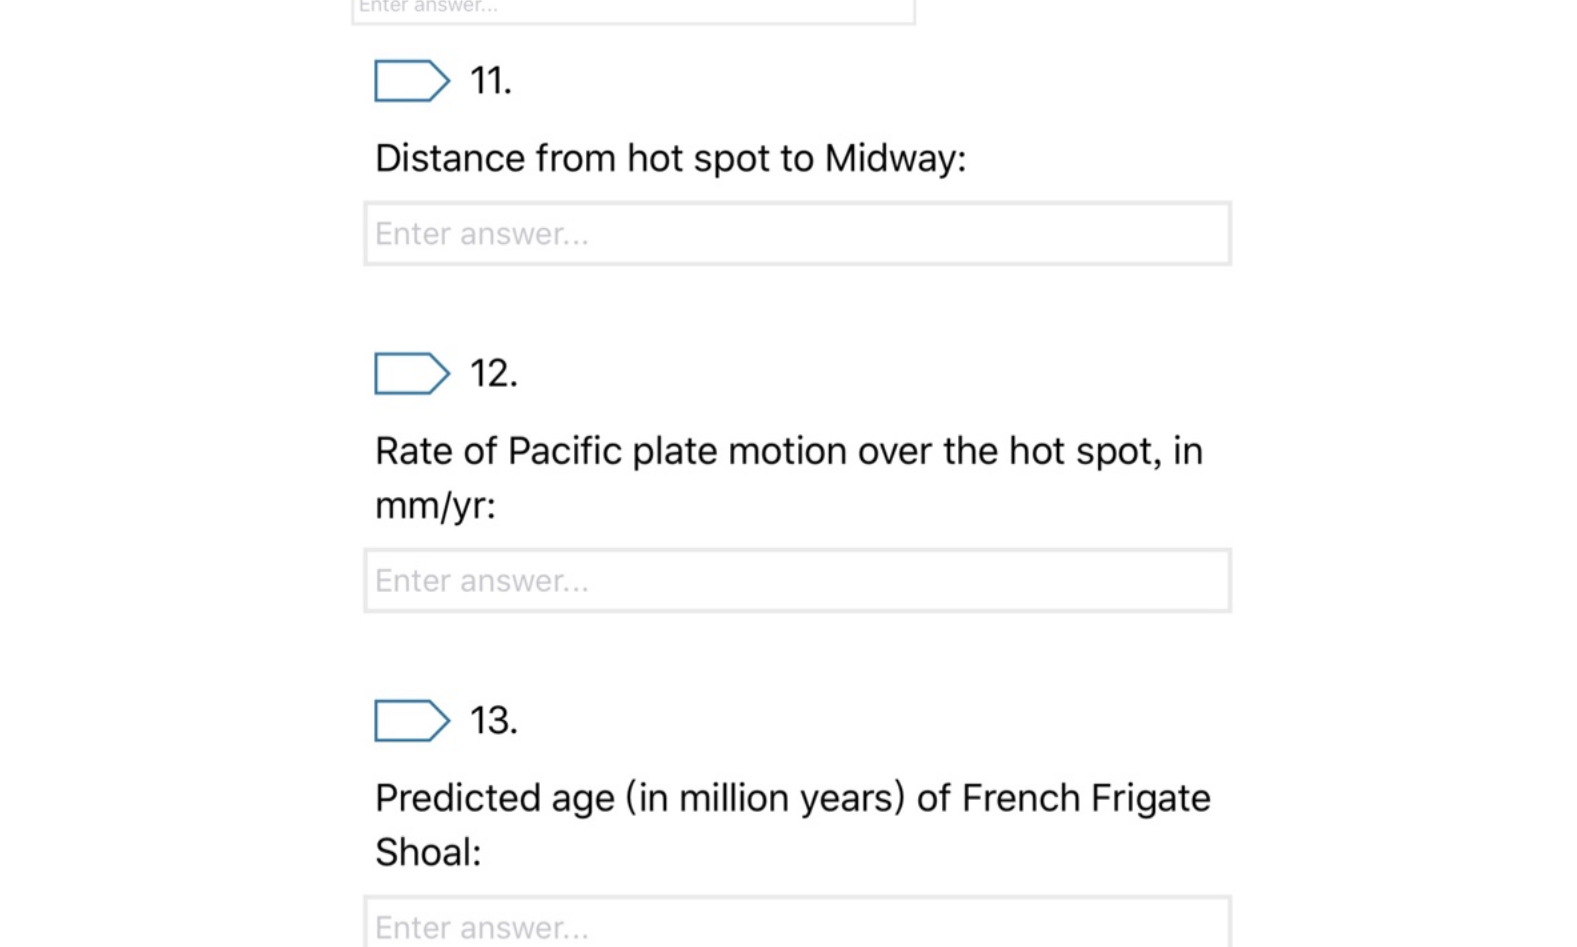Click the word 'Shoal:' in question 13
This screenshot has height=947, width=1577.
tap(428, 852)
